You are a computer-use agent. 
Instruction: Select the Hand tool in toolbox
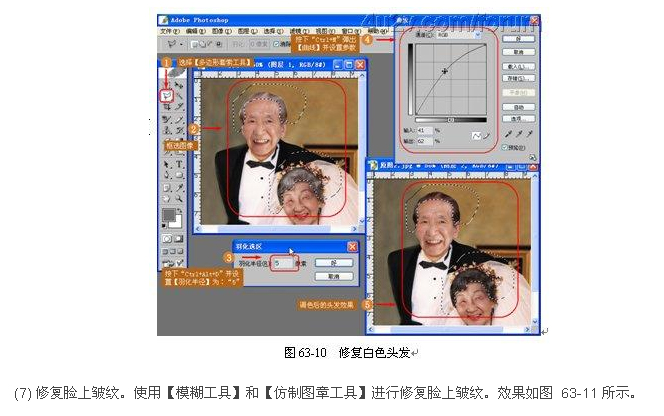(166, 199)
